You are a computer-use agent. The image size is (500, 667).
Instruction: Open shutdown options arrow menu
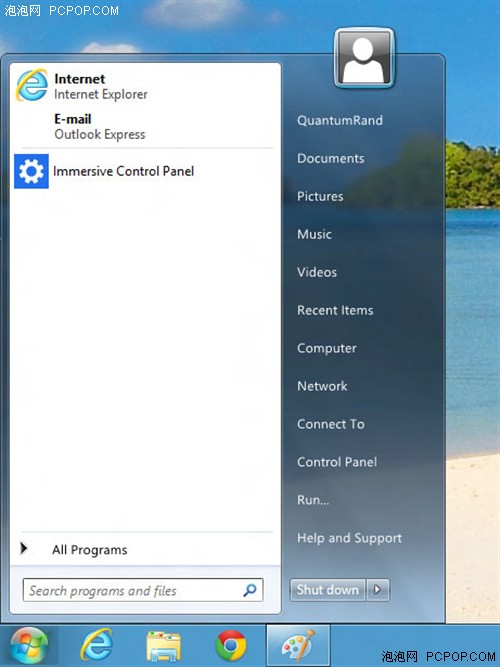click(377, 590)
